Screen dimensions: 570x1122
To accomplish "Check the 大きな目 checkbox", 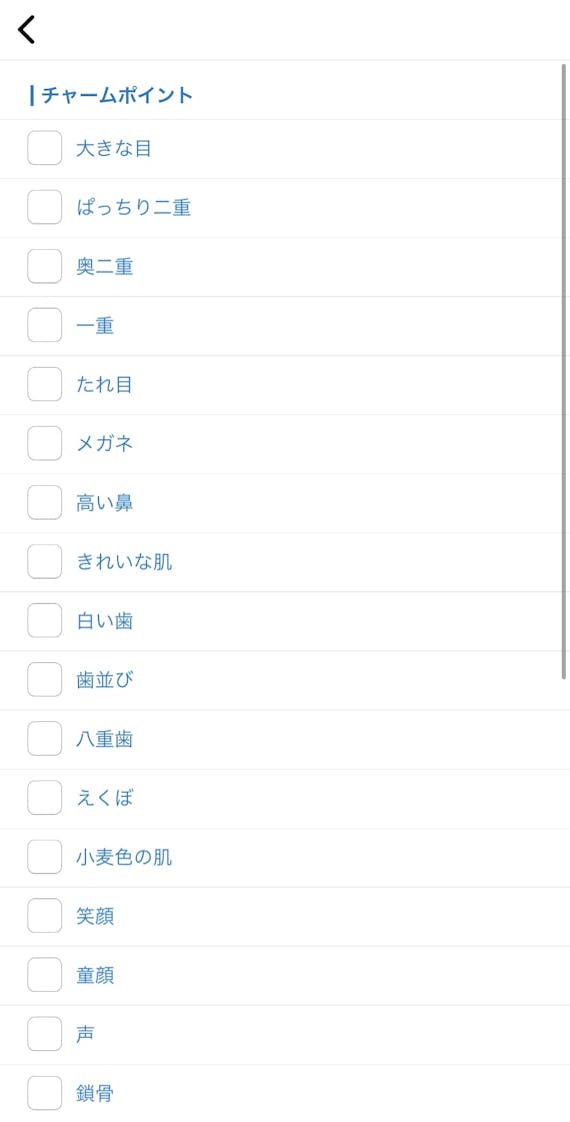I will tap(44, 148).
